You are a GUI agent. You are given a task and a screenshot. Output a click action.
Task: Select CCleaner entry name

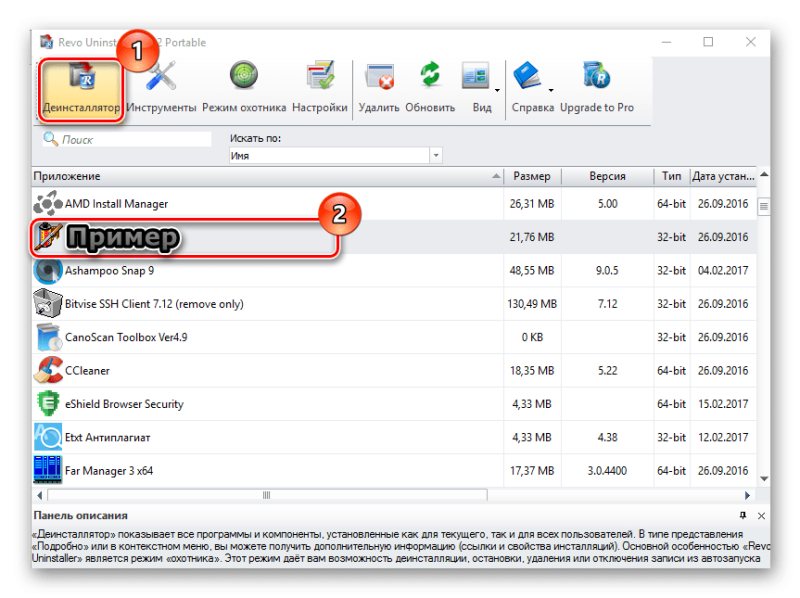coord(87,370)
